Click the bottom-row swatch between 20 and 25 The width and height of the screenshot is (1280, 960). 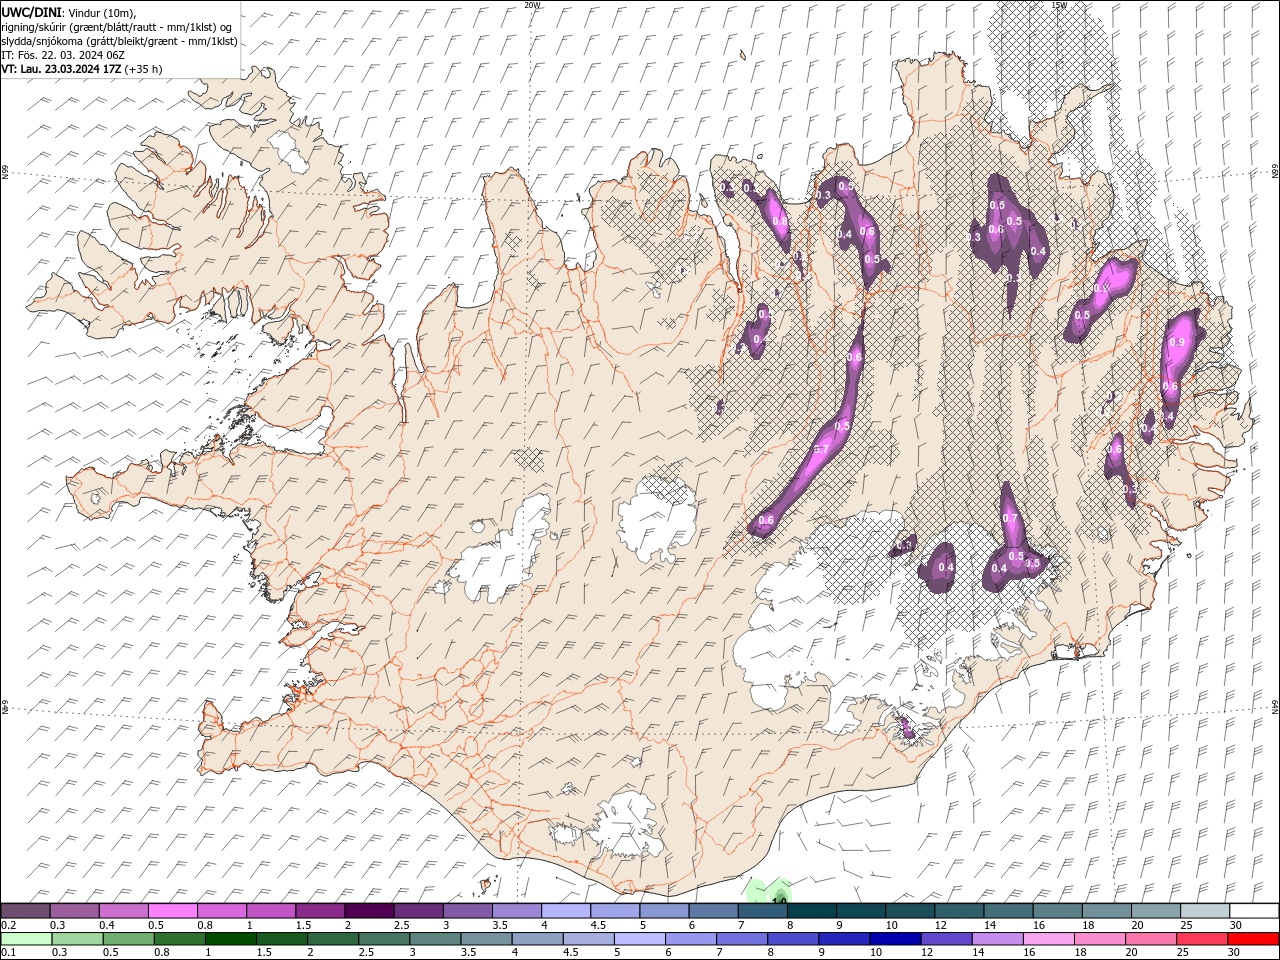point(1150,939)
